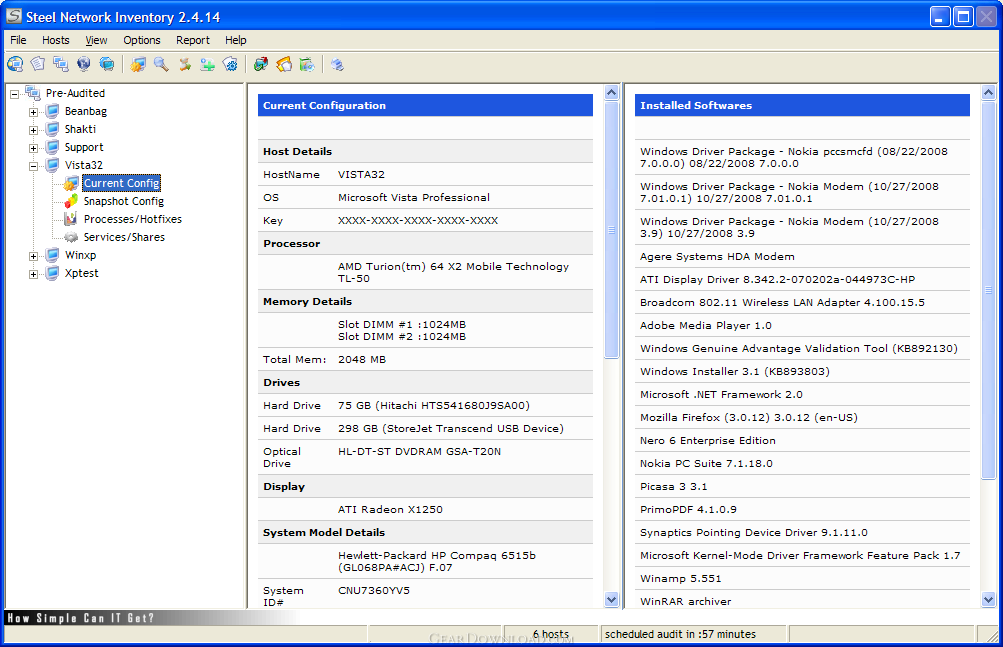Click the magnifying glass search icon
Screen dimensions: 1003x647
(161, 64)
